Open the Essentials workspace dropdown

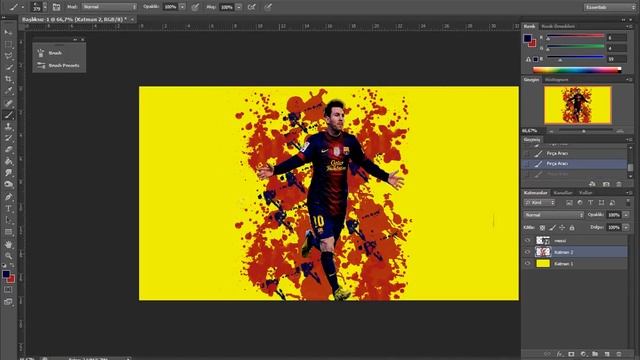tap(610, 7)
